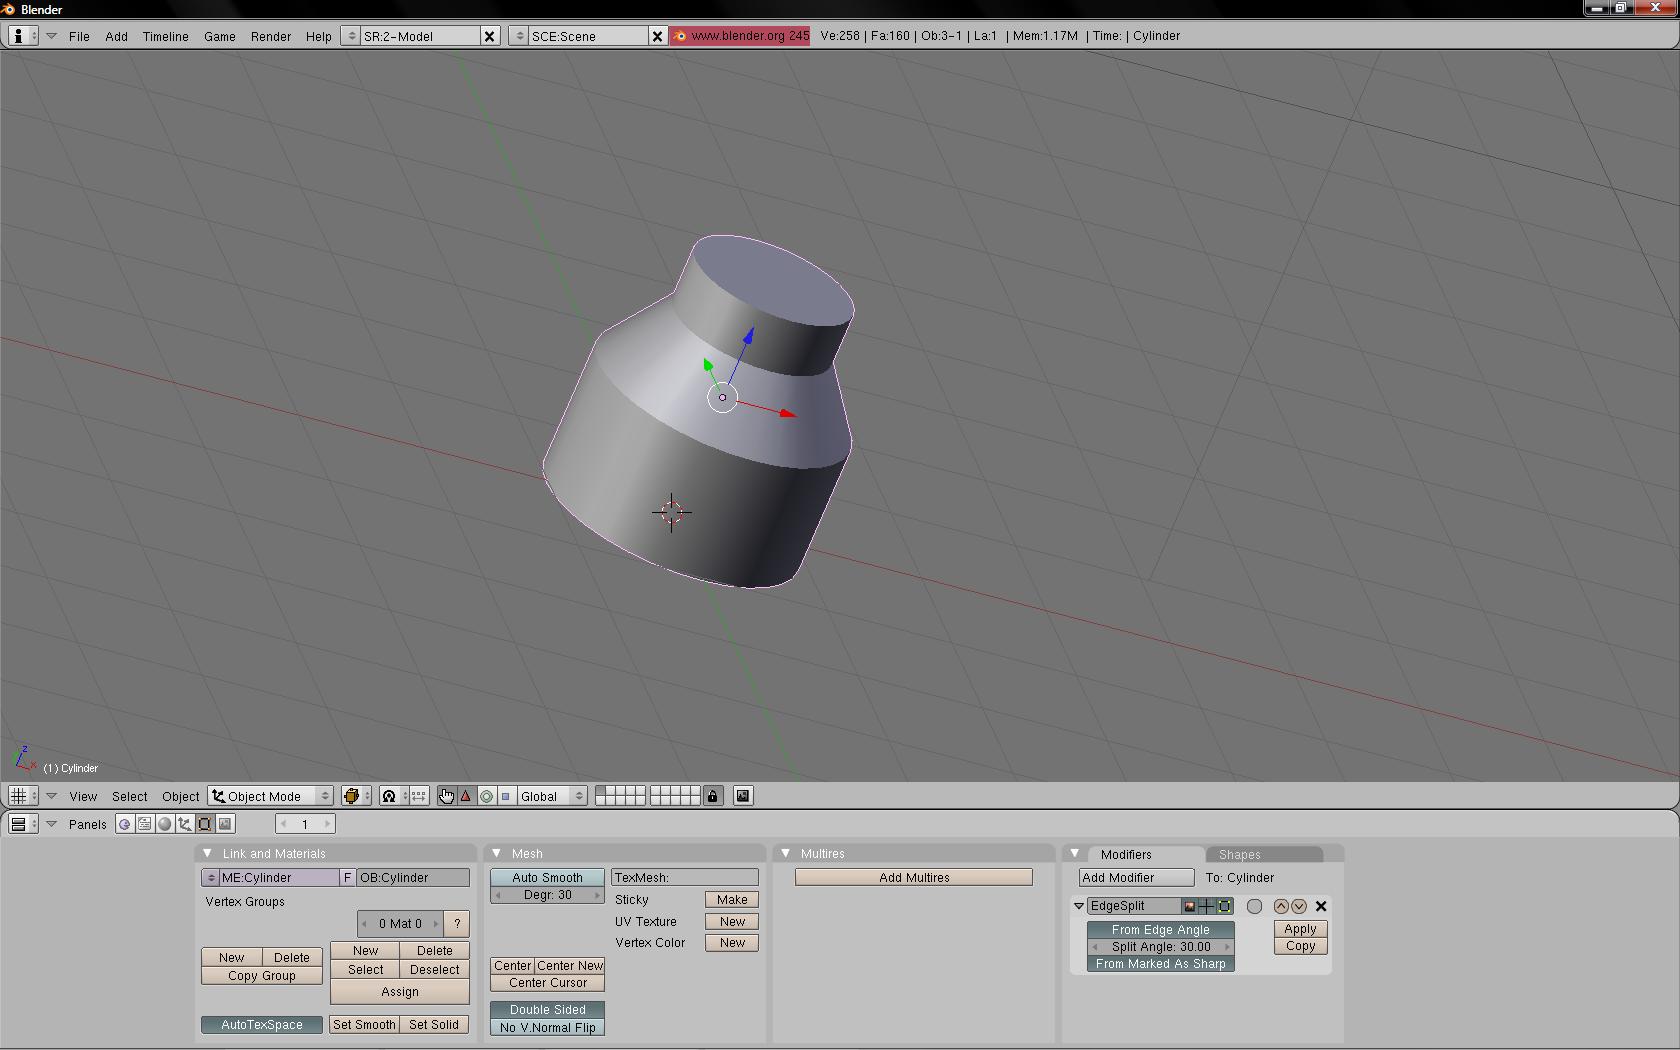Open the Render menu
1680x1050 pixels.
click(x=270, y=36)
